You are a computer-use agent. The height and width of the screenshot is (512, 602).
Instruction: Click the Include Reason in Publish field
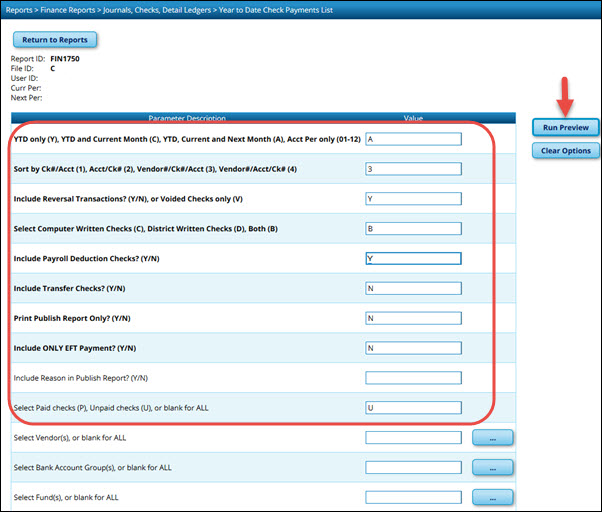pos(413,378)
